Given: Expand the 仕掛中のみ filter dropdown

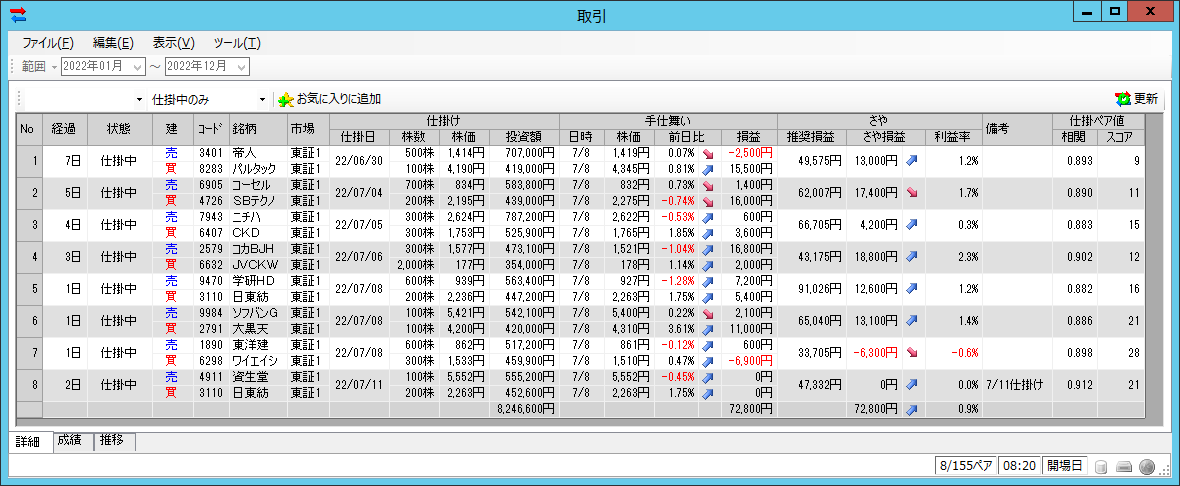Looking at the screenshot, I should (262, 100).
